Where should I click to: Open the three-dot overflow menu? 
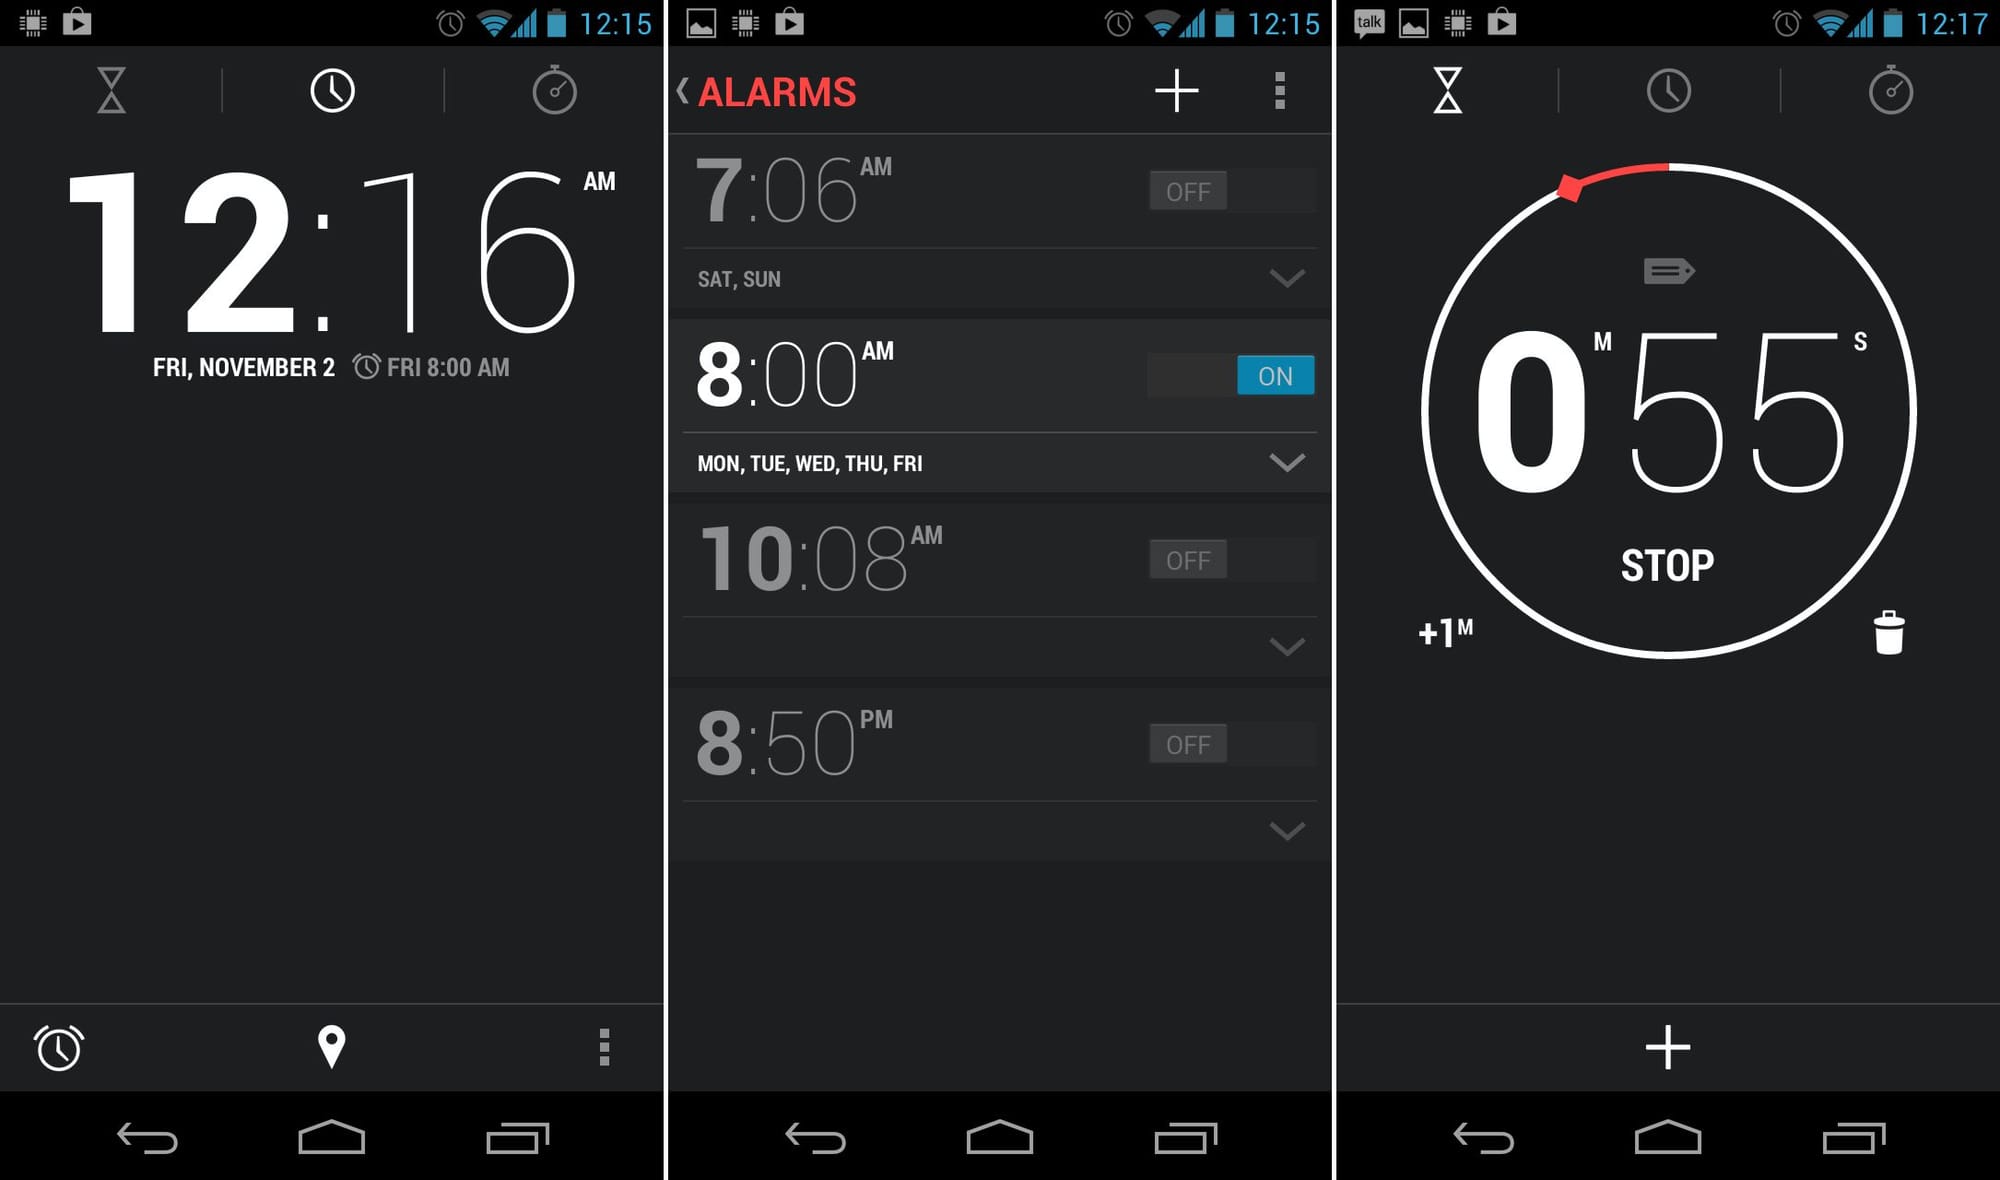(1281, 91)
